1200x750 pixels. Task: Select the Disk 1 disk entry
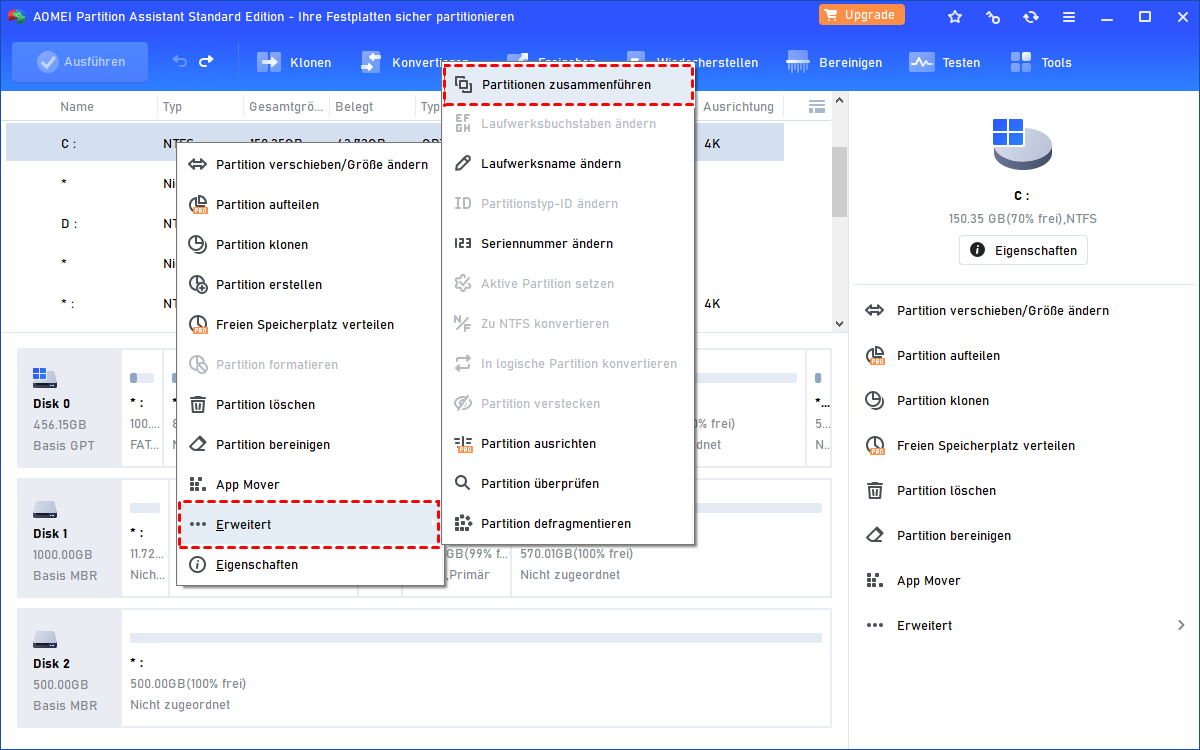click(x=70, y=537)
